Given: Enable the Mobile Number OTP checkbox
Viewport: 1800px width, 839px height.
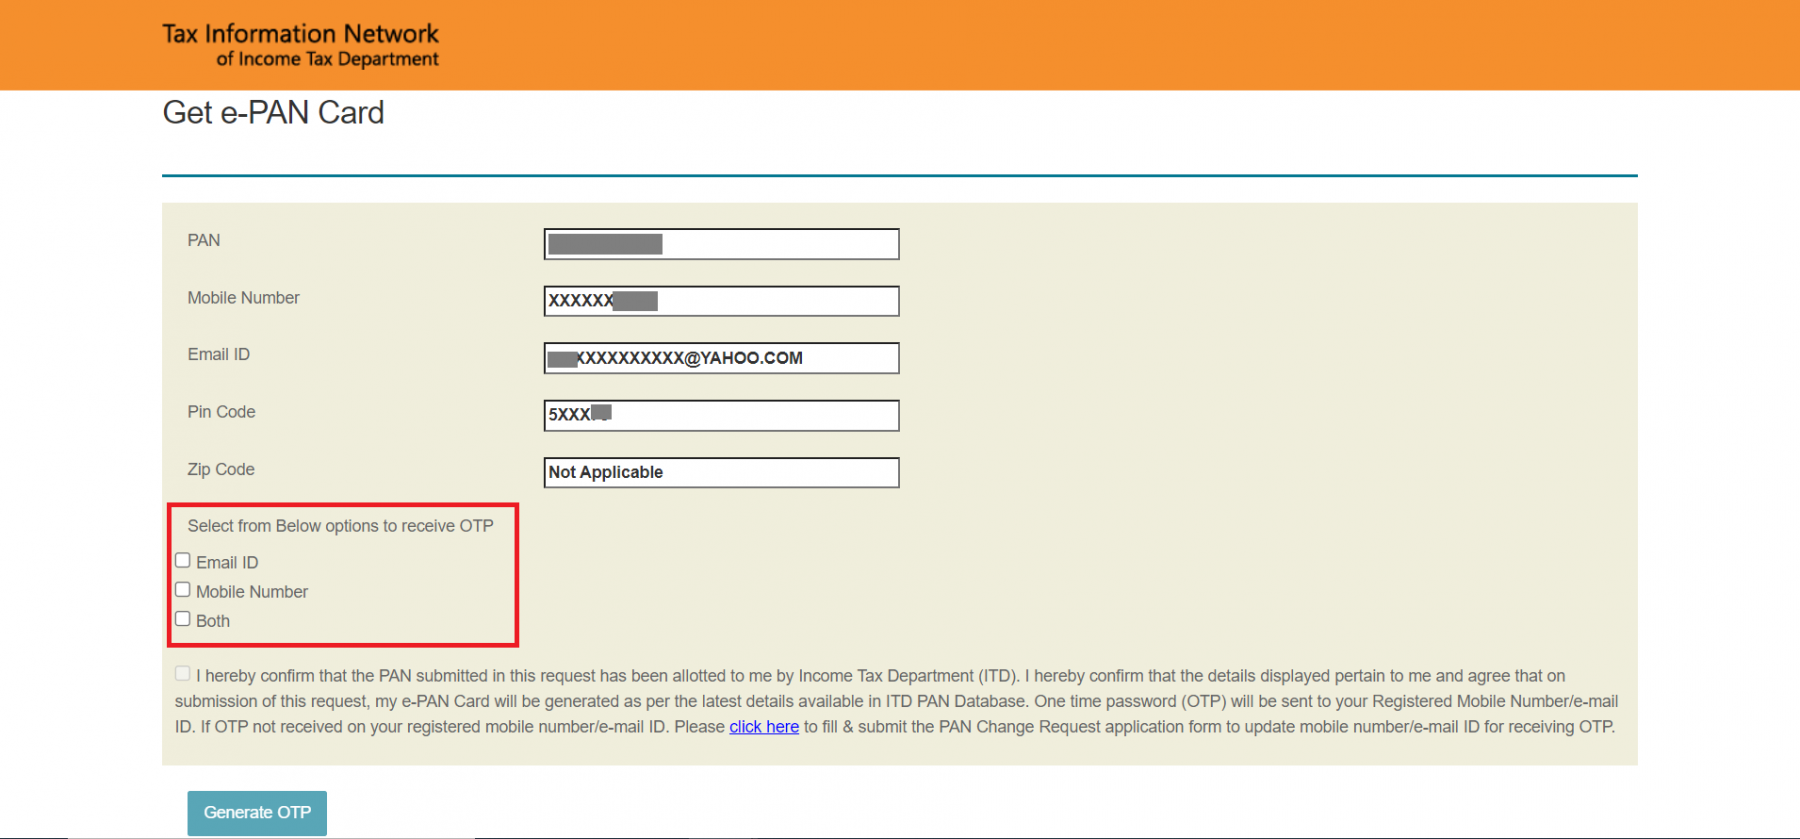Looking at the screenshot, I should point(183,590).
